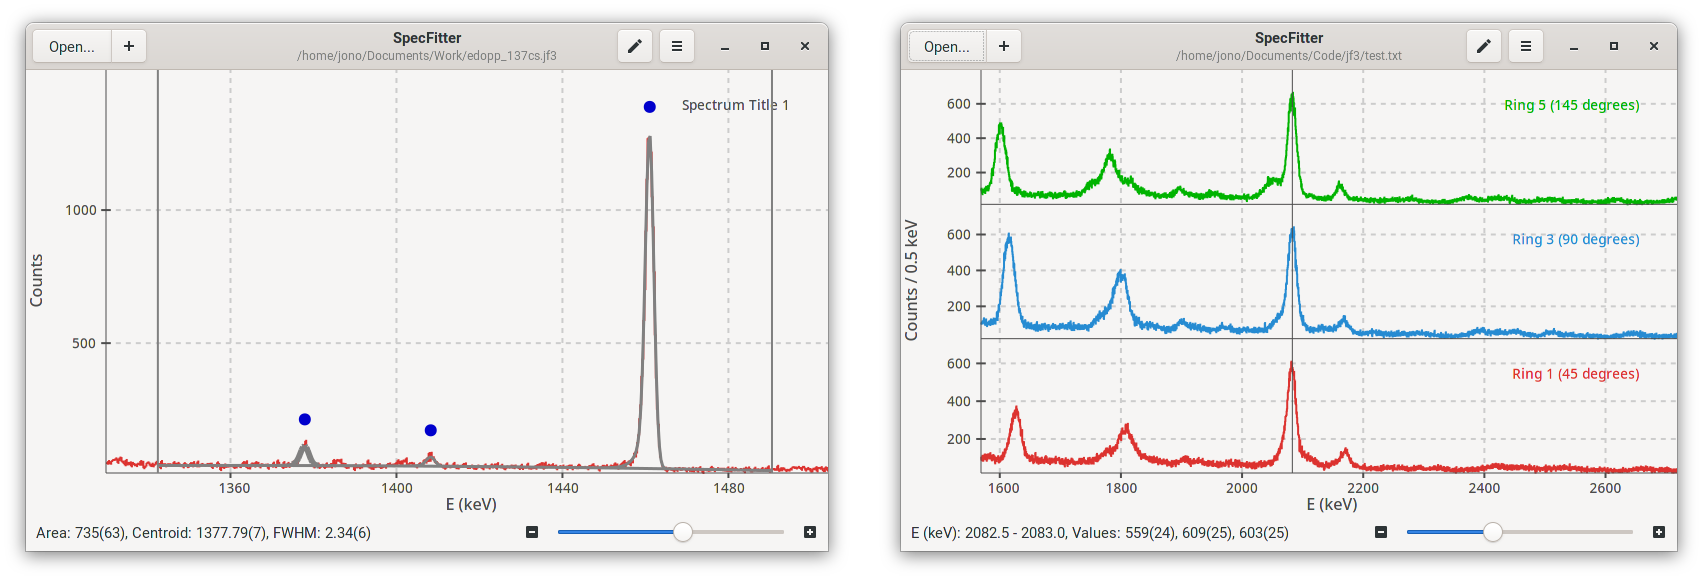Toggle pencil edit mode in right window
The height and width of the screenshot is (580, 1708).
(1484, 46)
